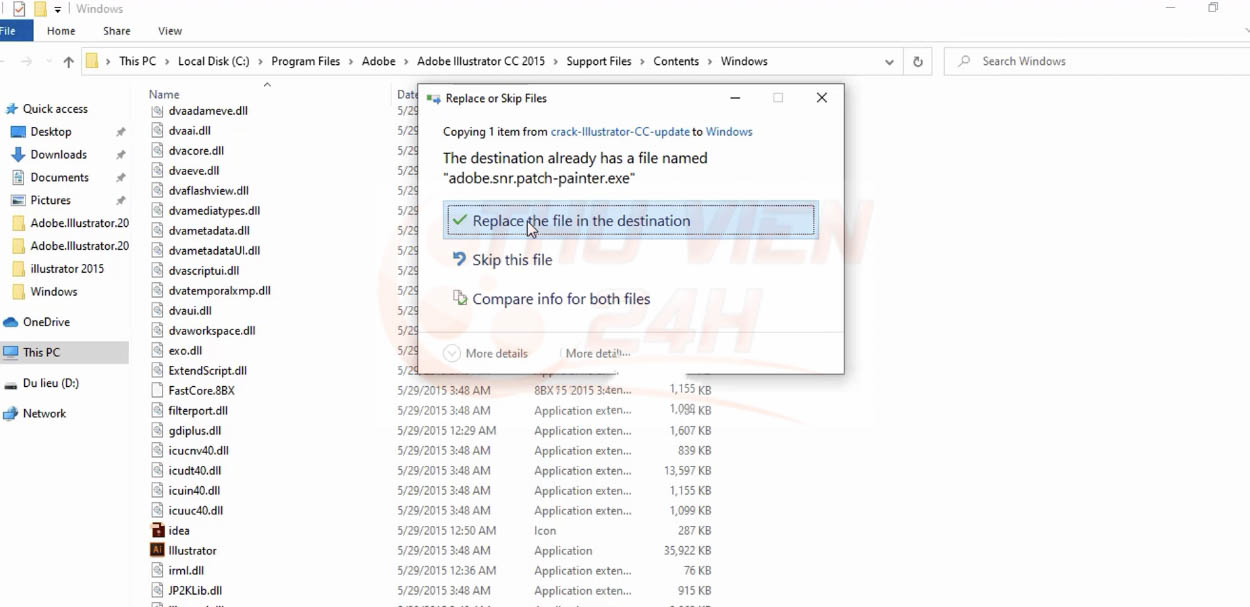Open the crack-Illustrator-CC-update source link

tap(620, 132)
